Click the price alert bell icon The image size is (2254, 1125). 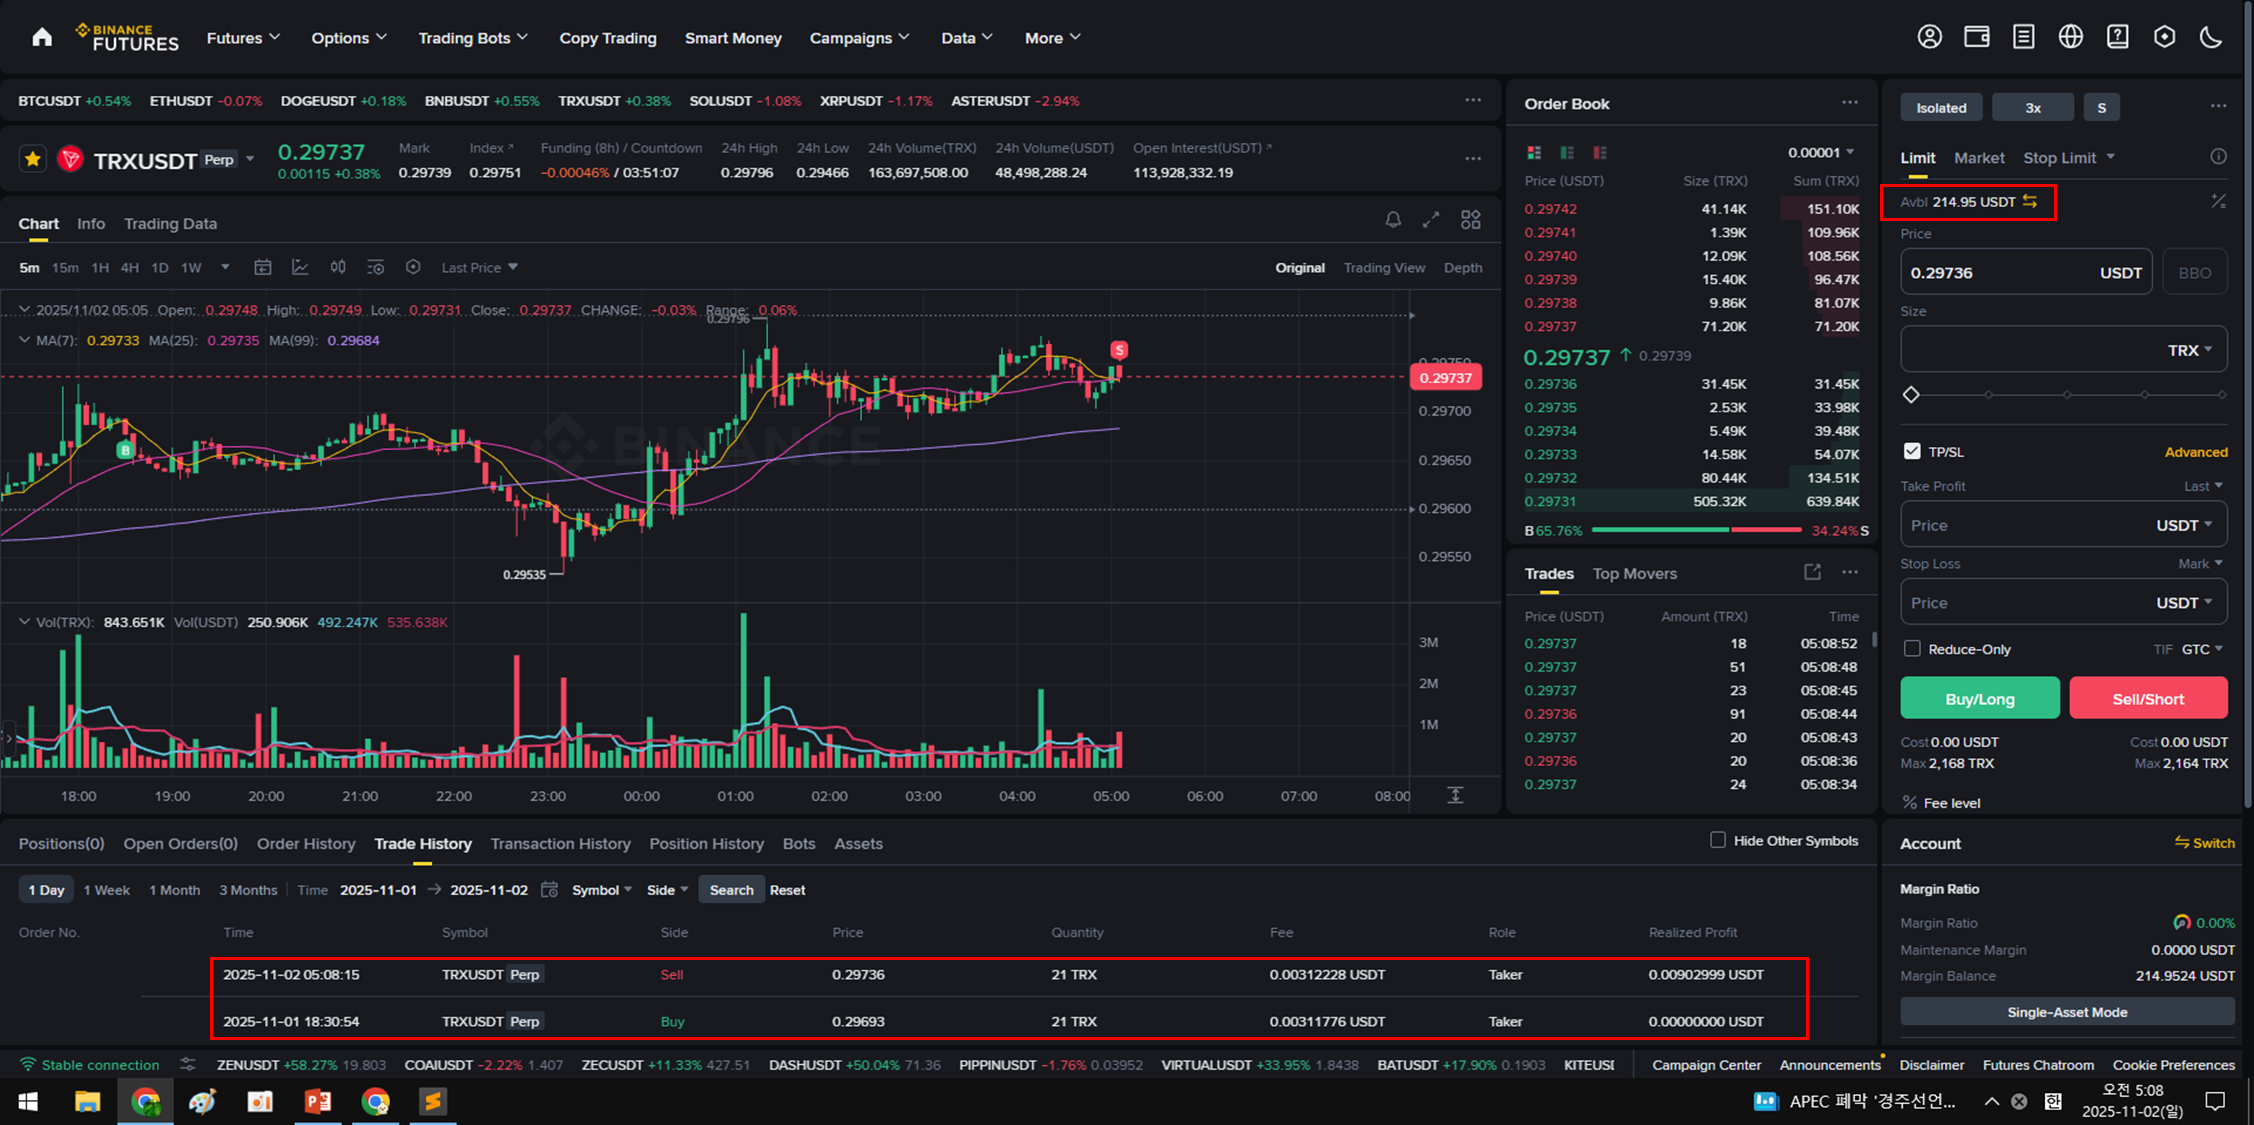(x=1393, y=220)
